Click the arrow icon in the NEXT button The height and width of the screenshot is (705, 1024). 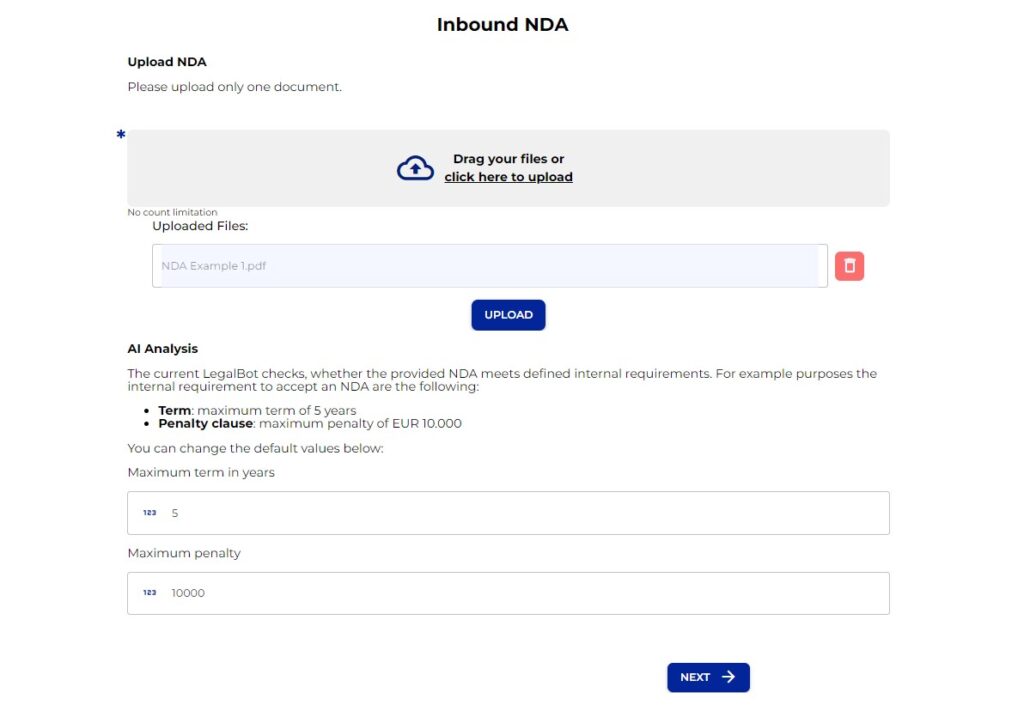pos(729,677)
